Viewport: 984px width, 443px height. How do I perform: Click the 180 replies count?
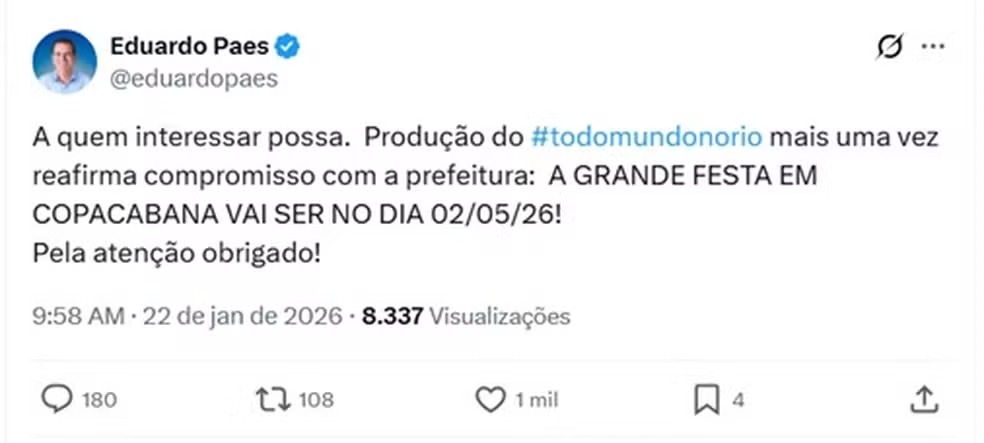pos(99,401)
